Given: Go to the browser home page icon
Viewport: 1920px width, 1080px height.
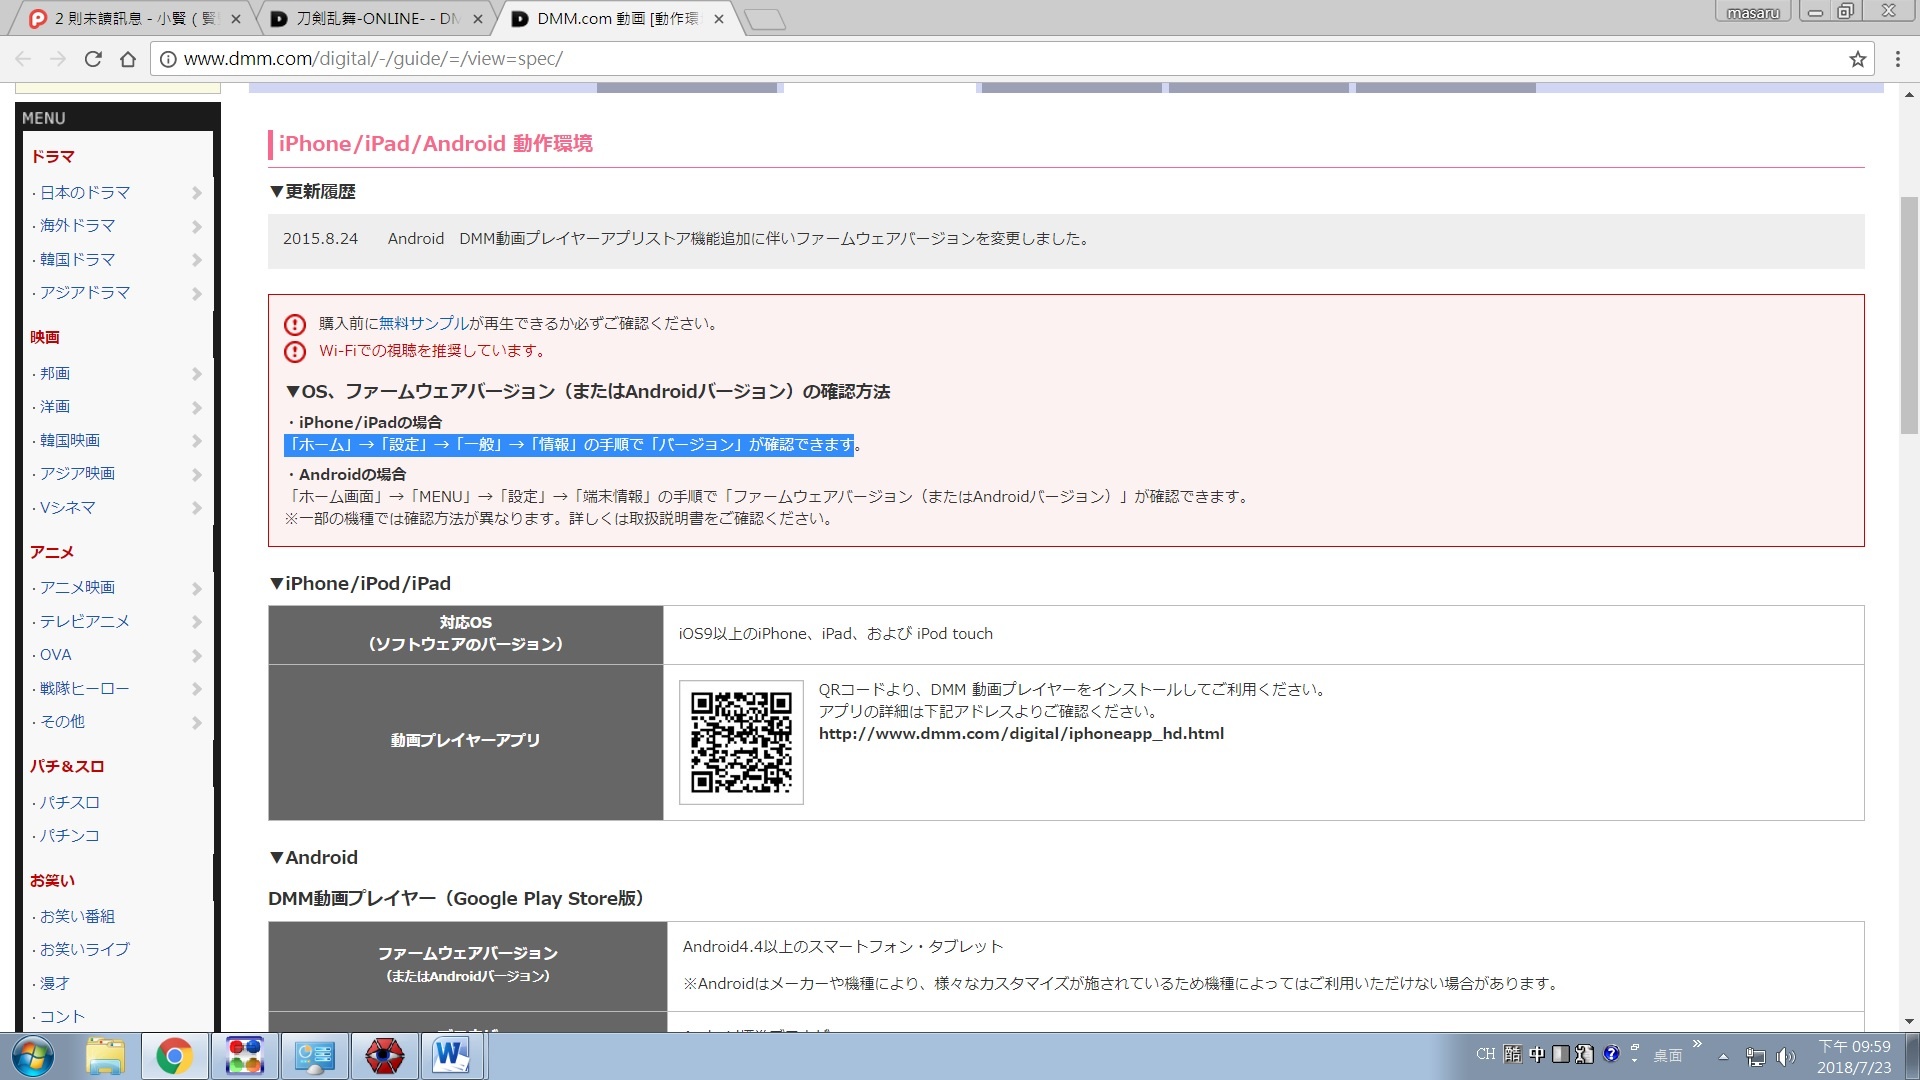Looking at the screenshot, I should [x=128, y=59].
